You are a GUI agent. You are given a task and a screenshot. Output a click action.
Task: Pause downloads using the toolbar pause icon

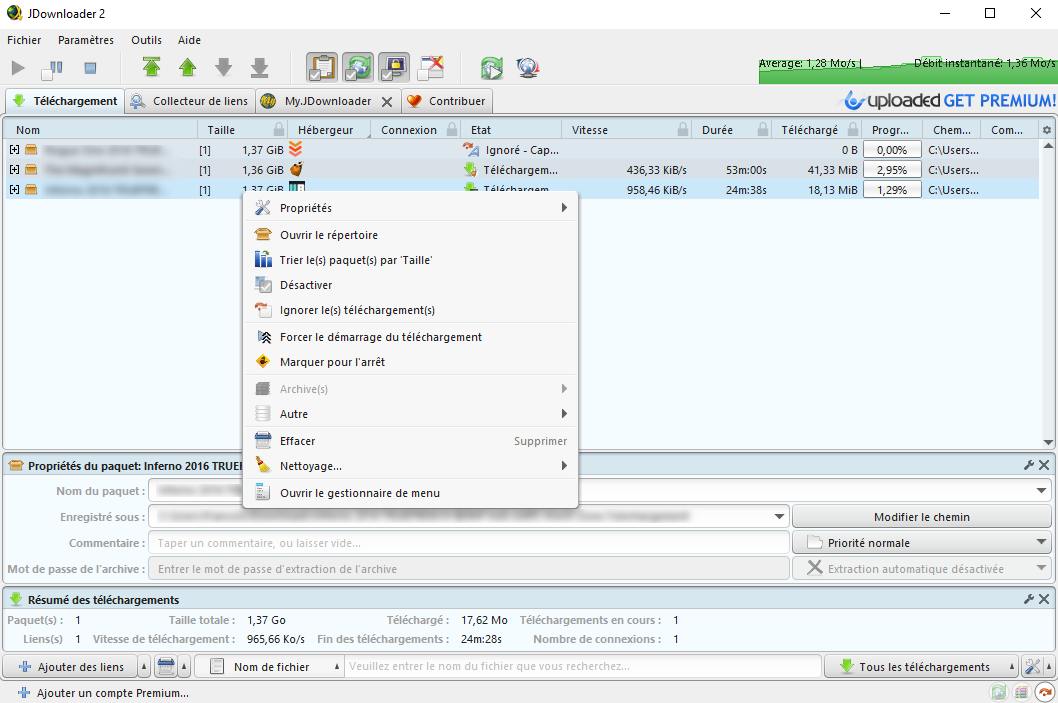pos(53,67)
